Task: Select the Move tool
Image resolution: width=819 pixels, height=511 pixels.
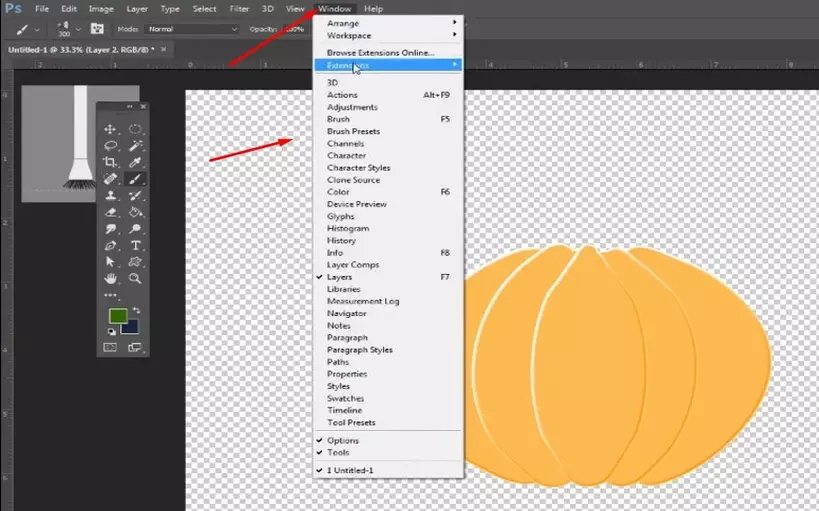Action: (110, 129)
